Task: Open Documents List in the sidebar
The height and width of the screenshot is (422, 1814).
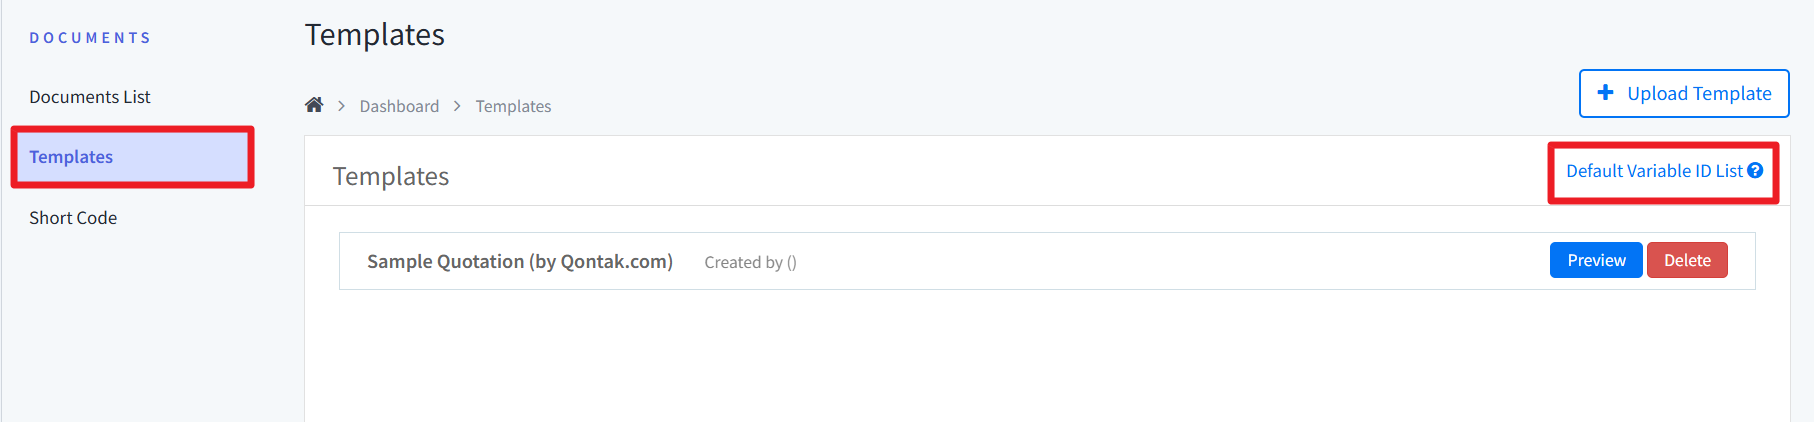Action: 90,97
